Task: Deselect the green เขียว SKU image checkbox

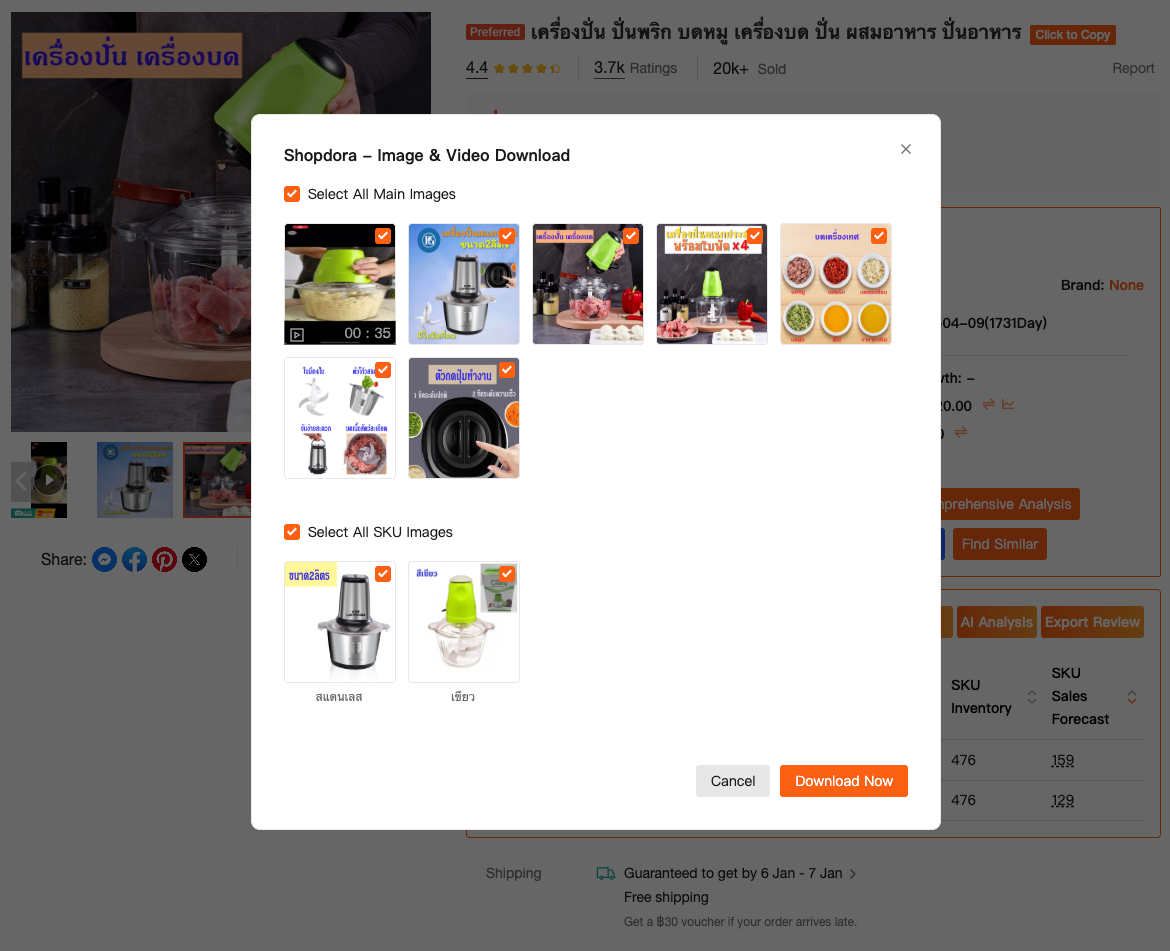Action: 507,574
